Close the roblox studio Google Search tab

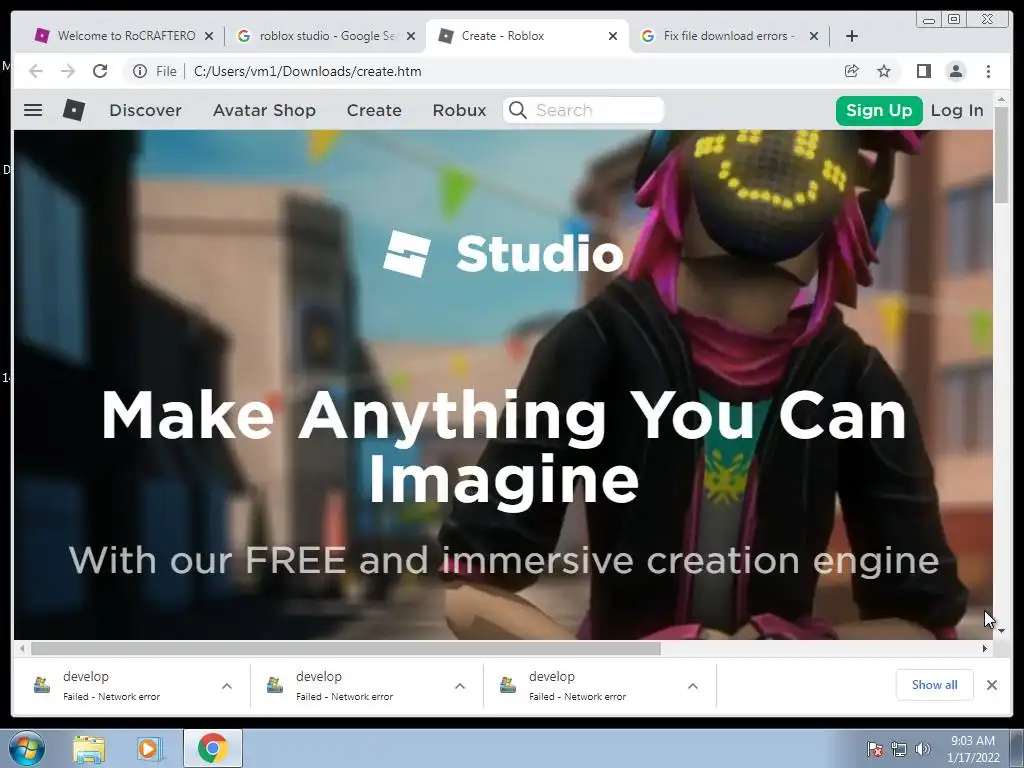[411, 36]
